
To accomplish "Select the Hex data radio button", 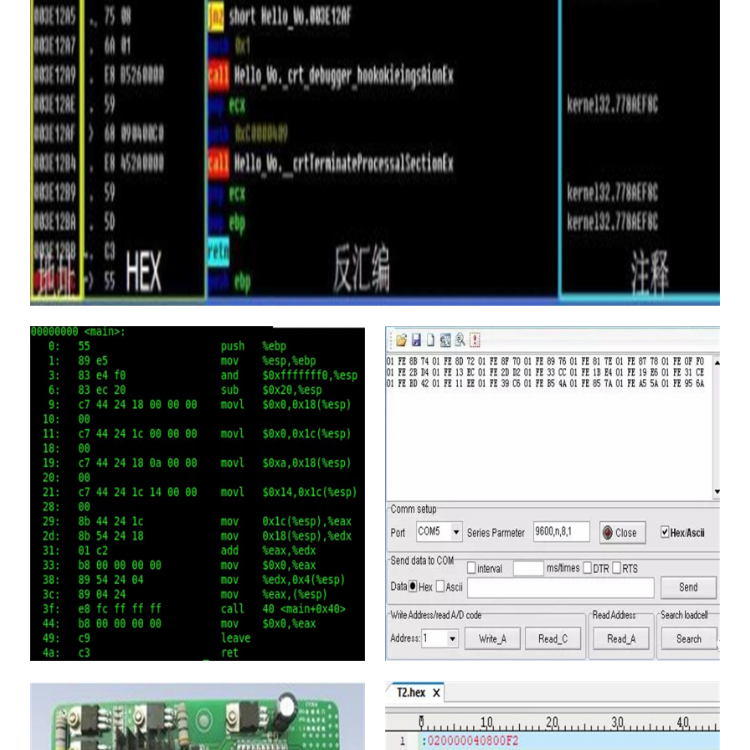I will 412,587.
